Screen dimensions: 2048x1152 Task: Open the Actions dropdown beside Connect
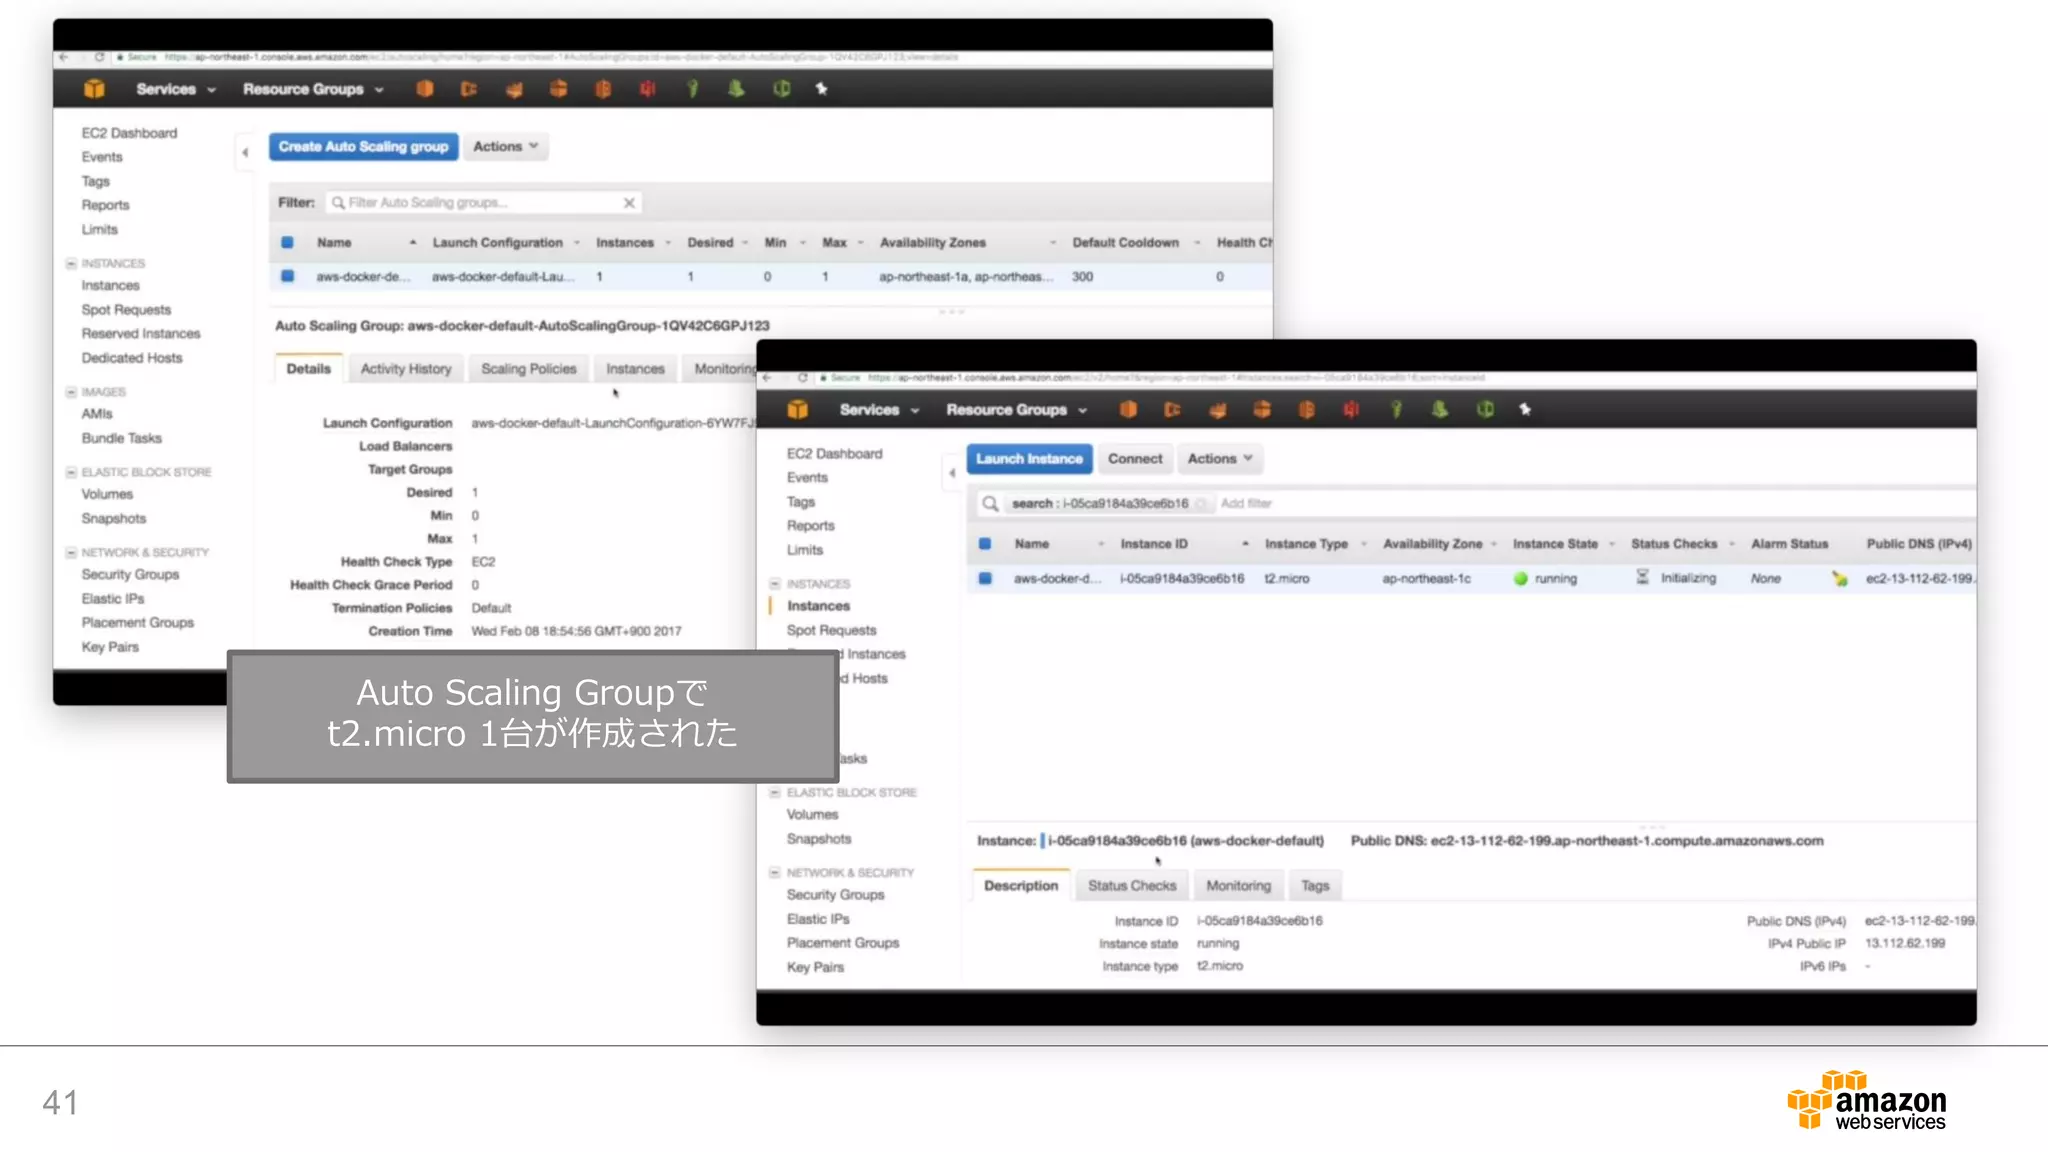(x=1219, y=459)
